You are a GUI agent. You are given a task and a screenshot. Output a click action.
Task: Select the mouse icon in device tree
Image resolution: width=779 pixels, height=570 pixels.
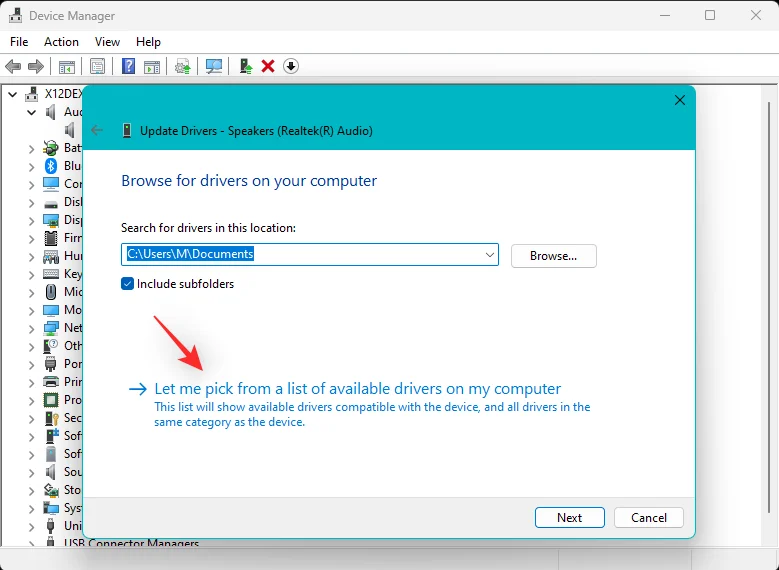coord(51,292)
